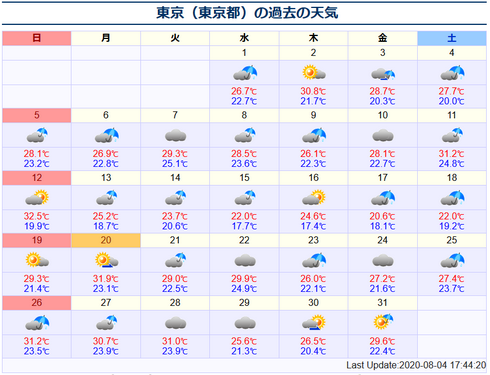The image size is (490, 375).
Task: Open the sunny weather icon for day 19
Action: click(37, 260)
